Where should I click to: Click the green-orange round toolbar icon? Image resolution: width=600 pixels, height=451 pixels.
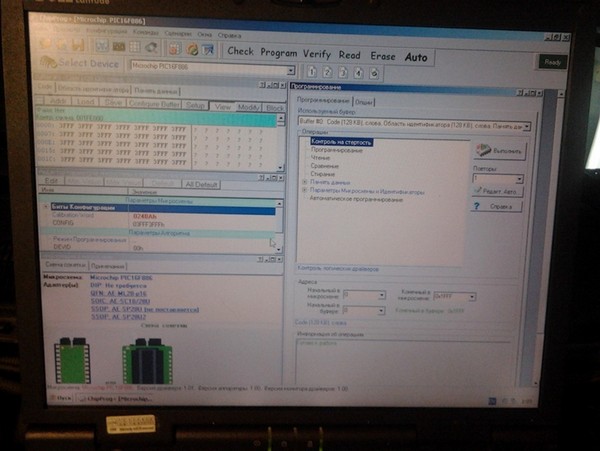pyautogui.click(x=192, y=49)
